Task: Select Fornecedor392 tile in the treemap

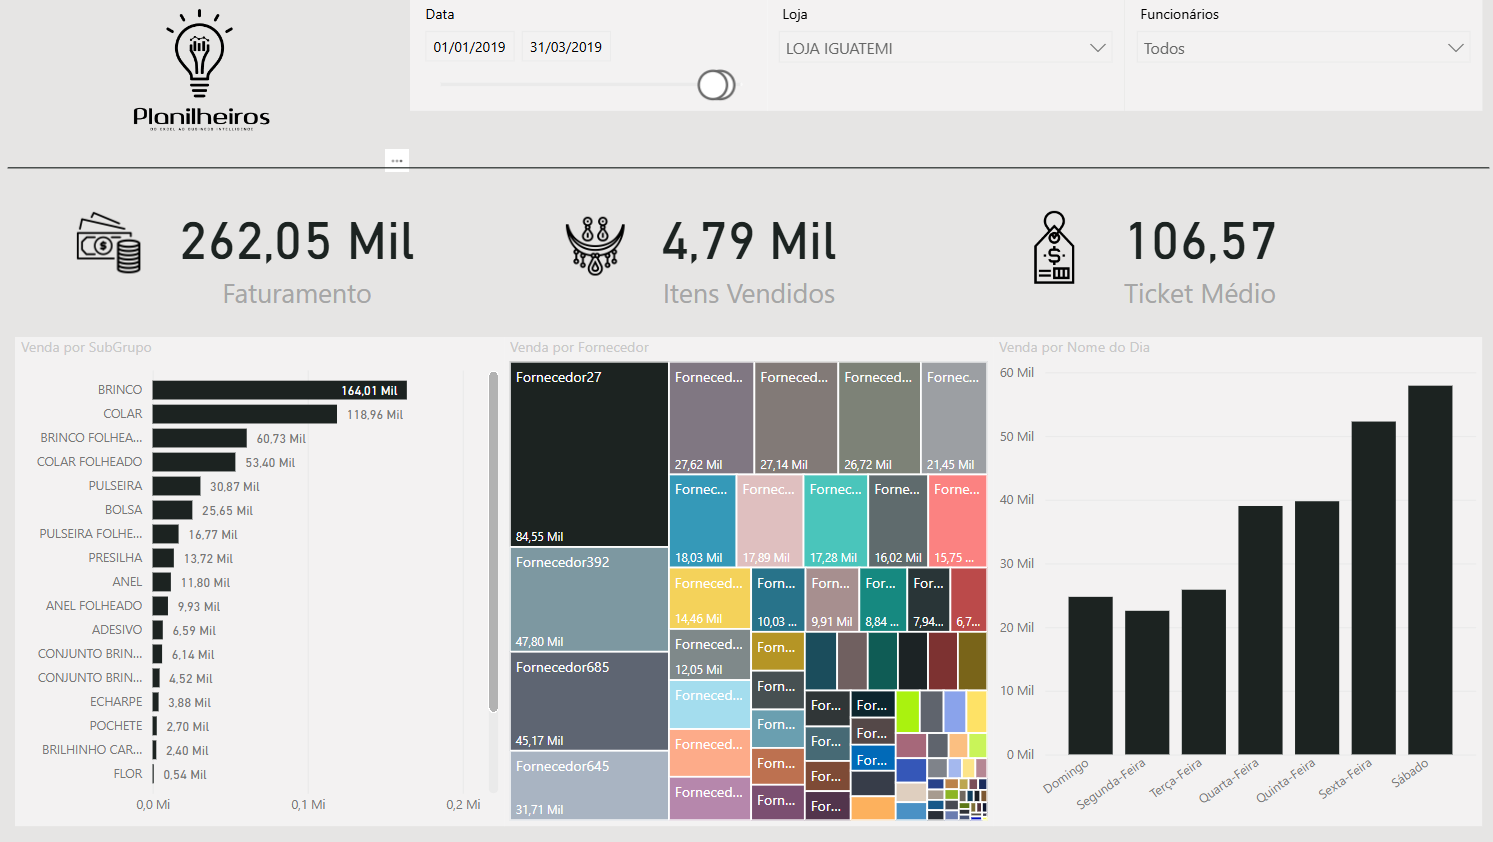Action: click(x=589, y=599)
